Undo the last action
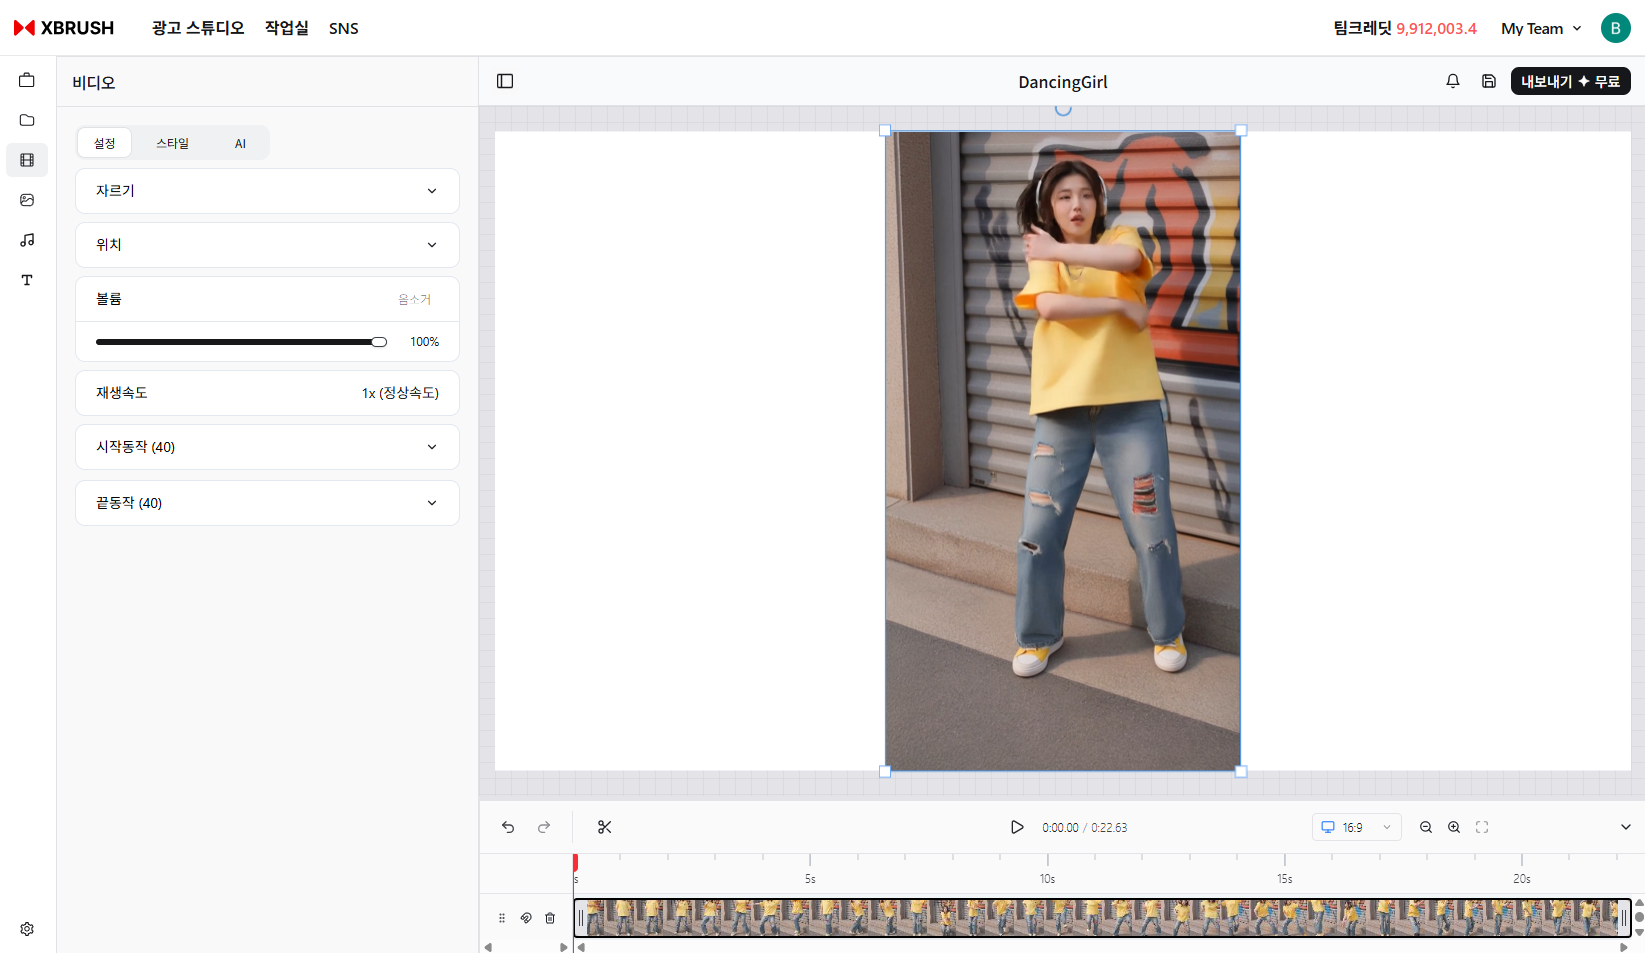 click(x=507, y=827)
